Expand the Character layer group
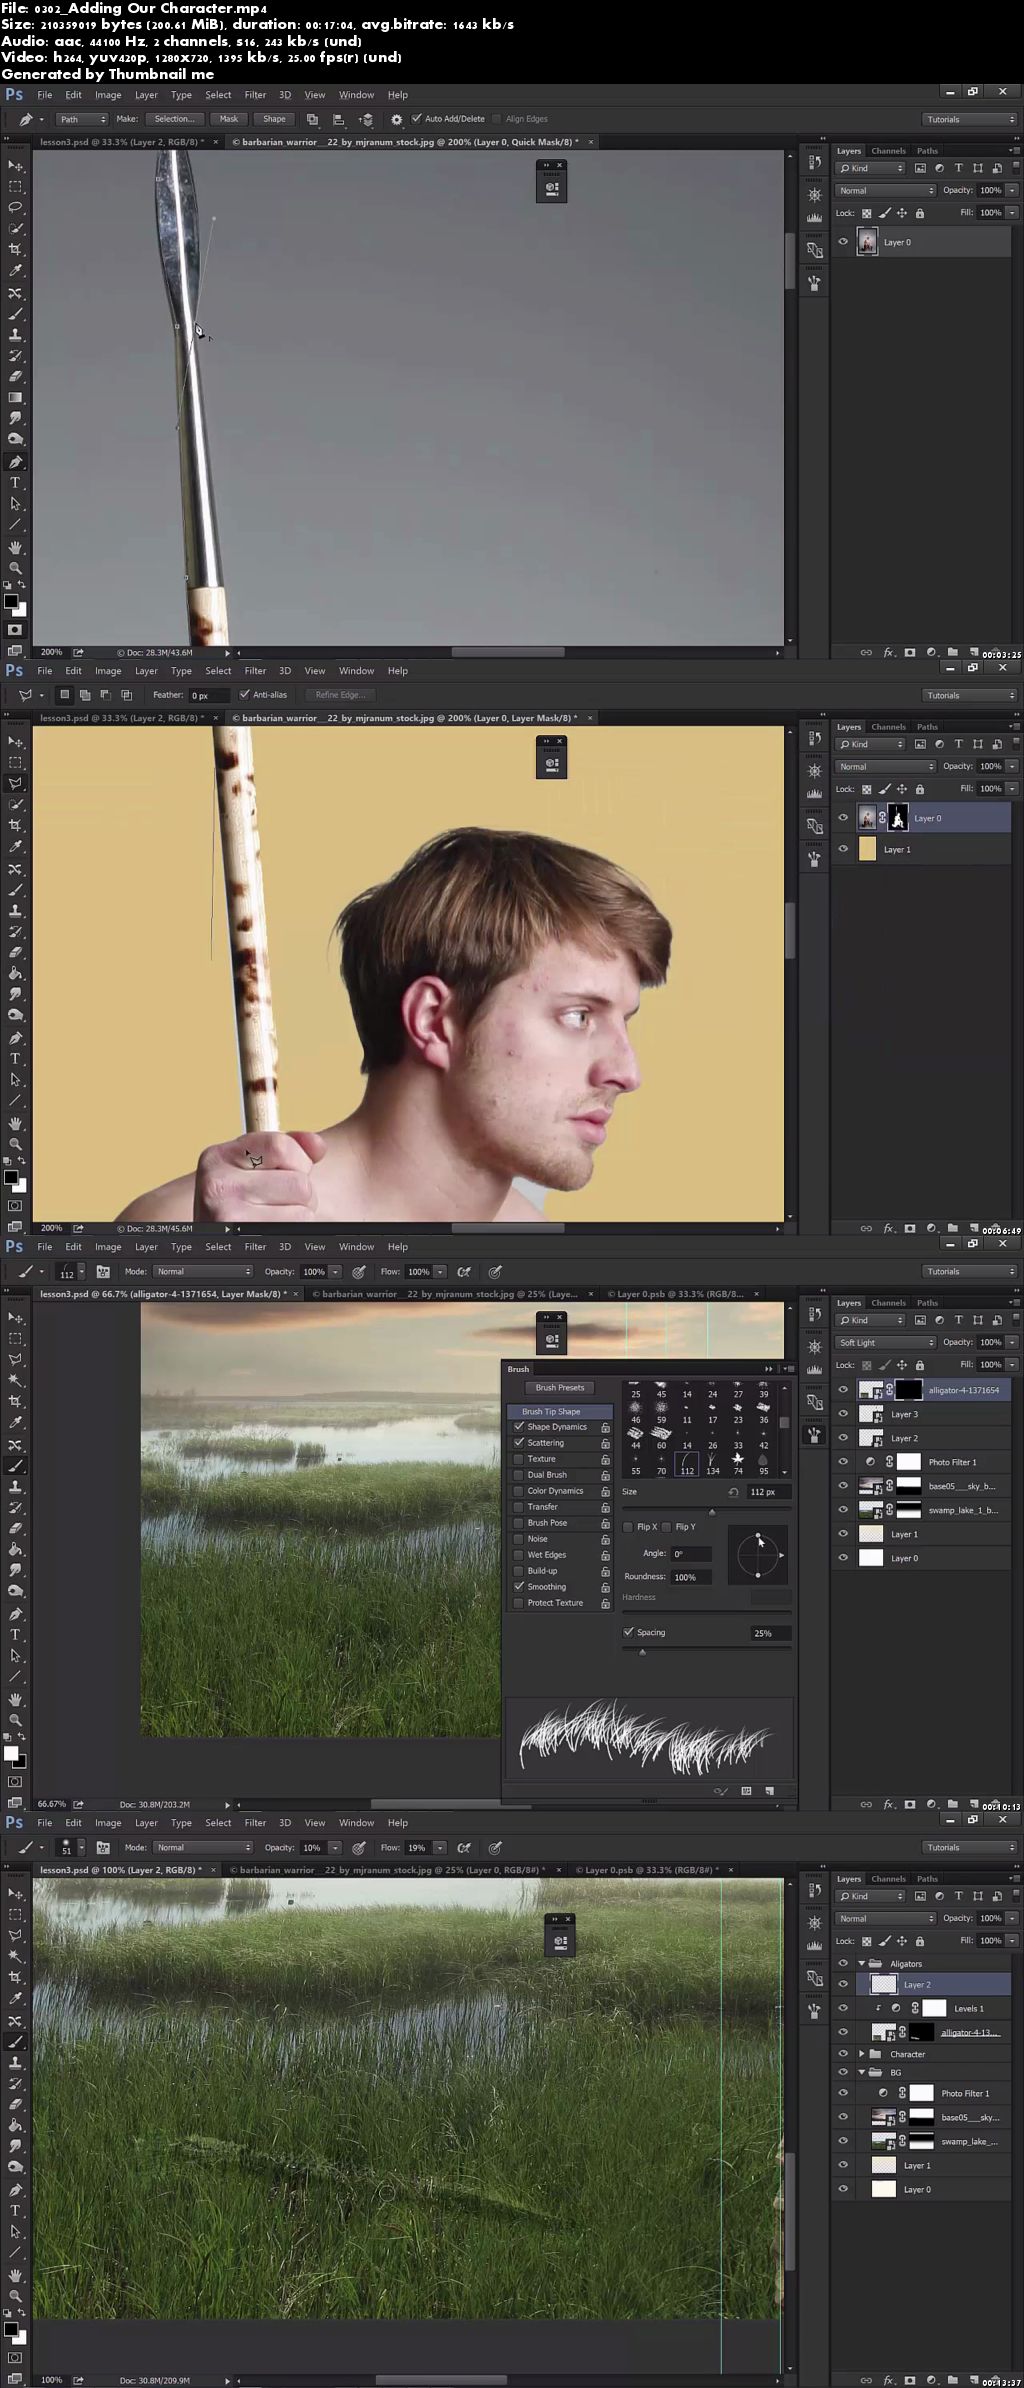The image size is (1024, 2388). pyautogui.click(x=862, y=2054)
